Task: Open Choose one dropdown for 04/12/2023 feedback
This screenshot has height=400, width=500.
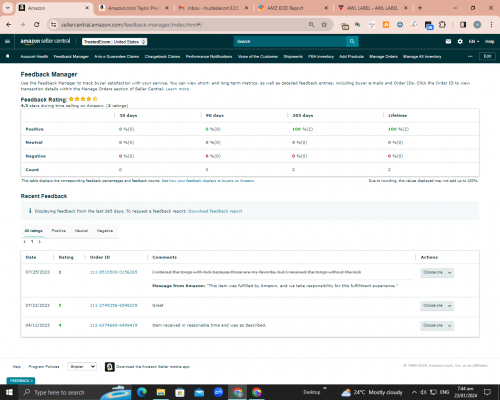Action: point(437,325)
